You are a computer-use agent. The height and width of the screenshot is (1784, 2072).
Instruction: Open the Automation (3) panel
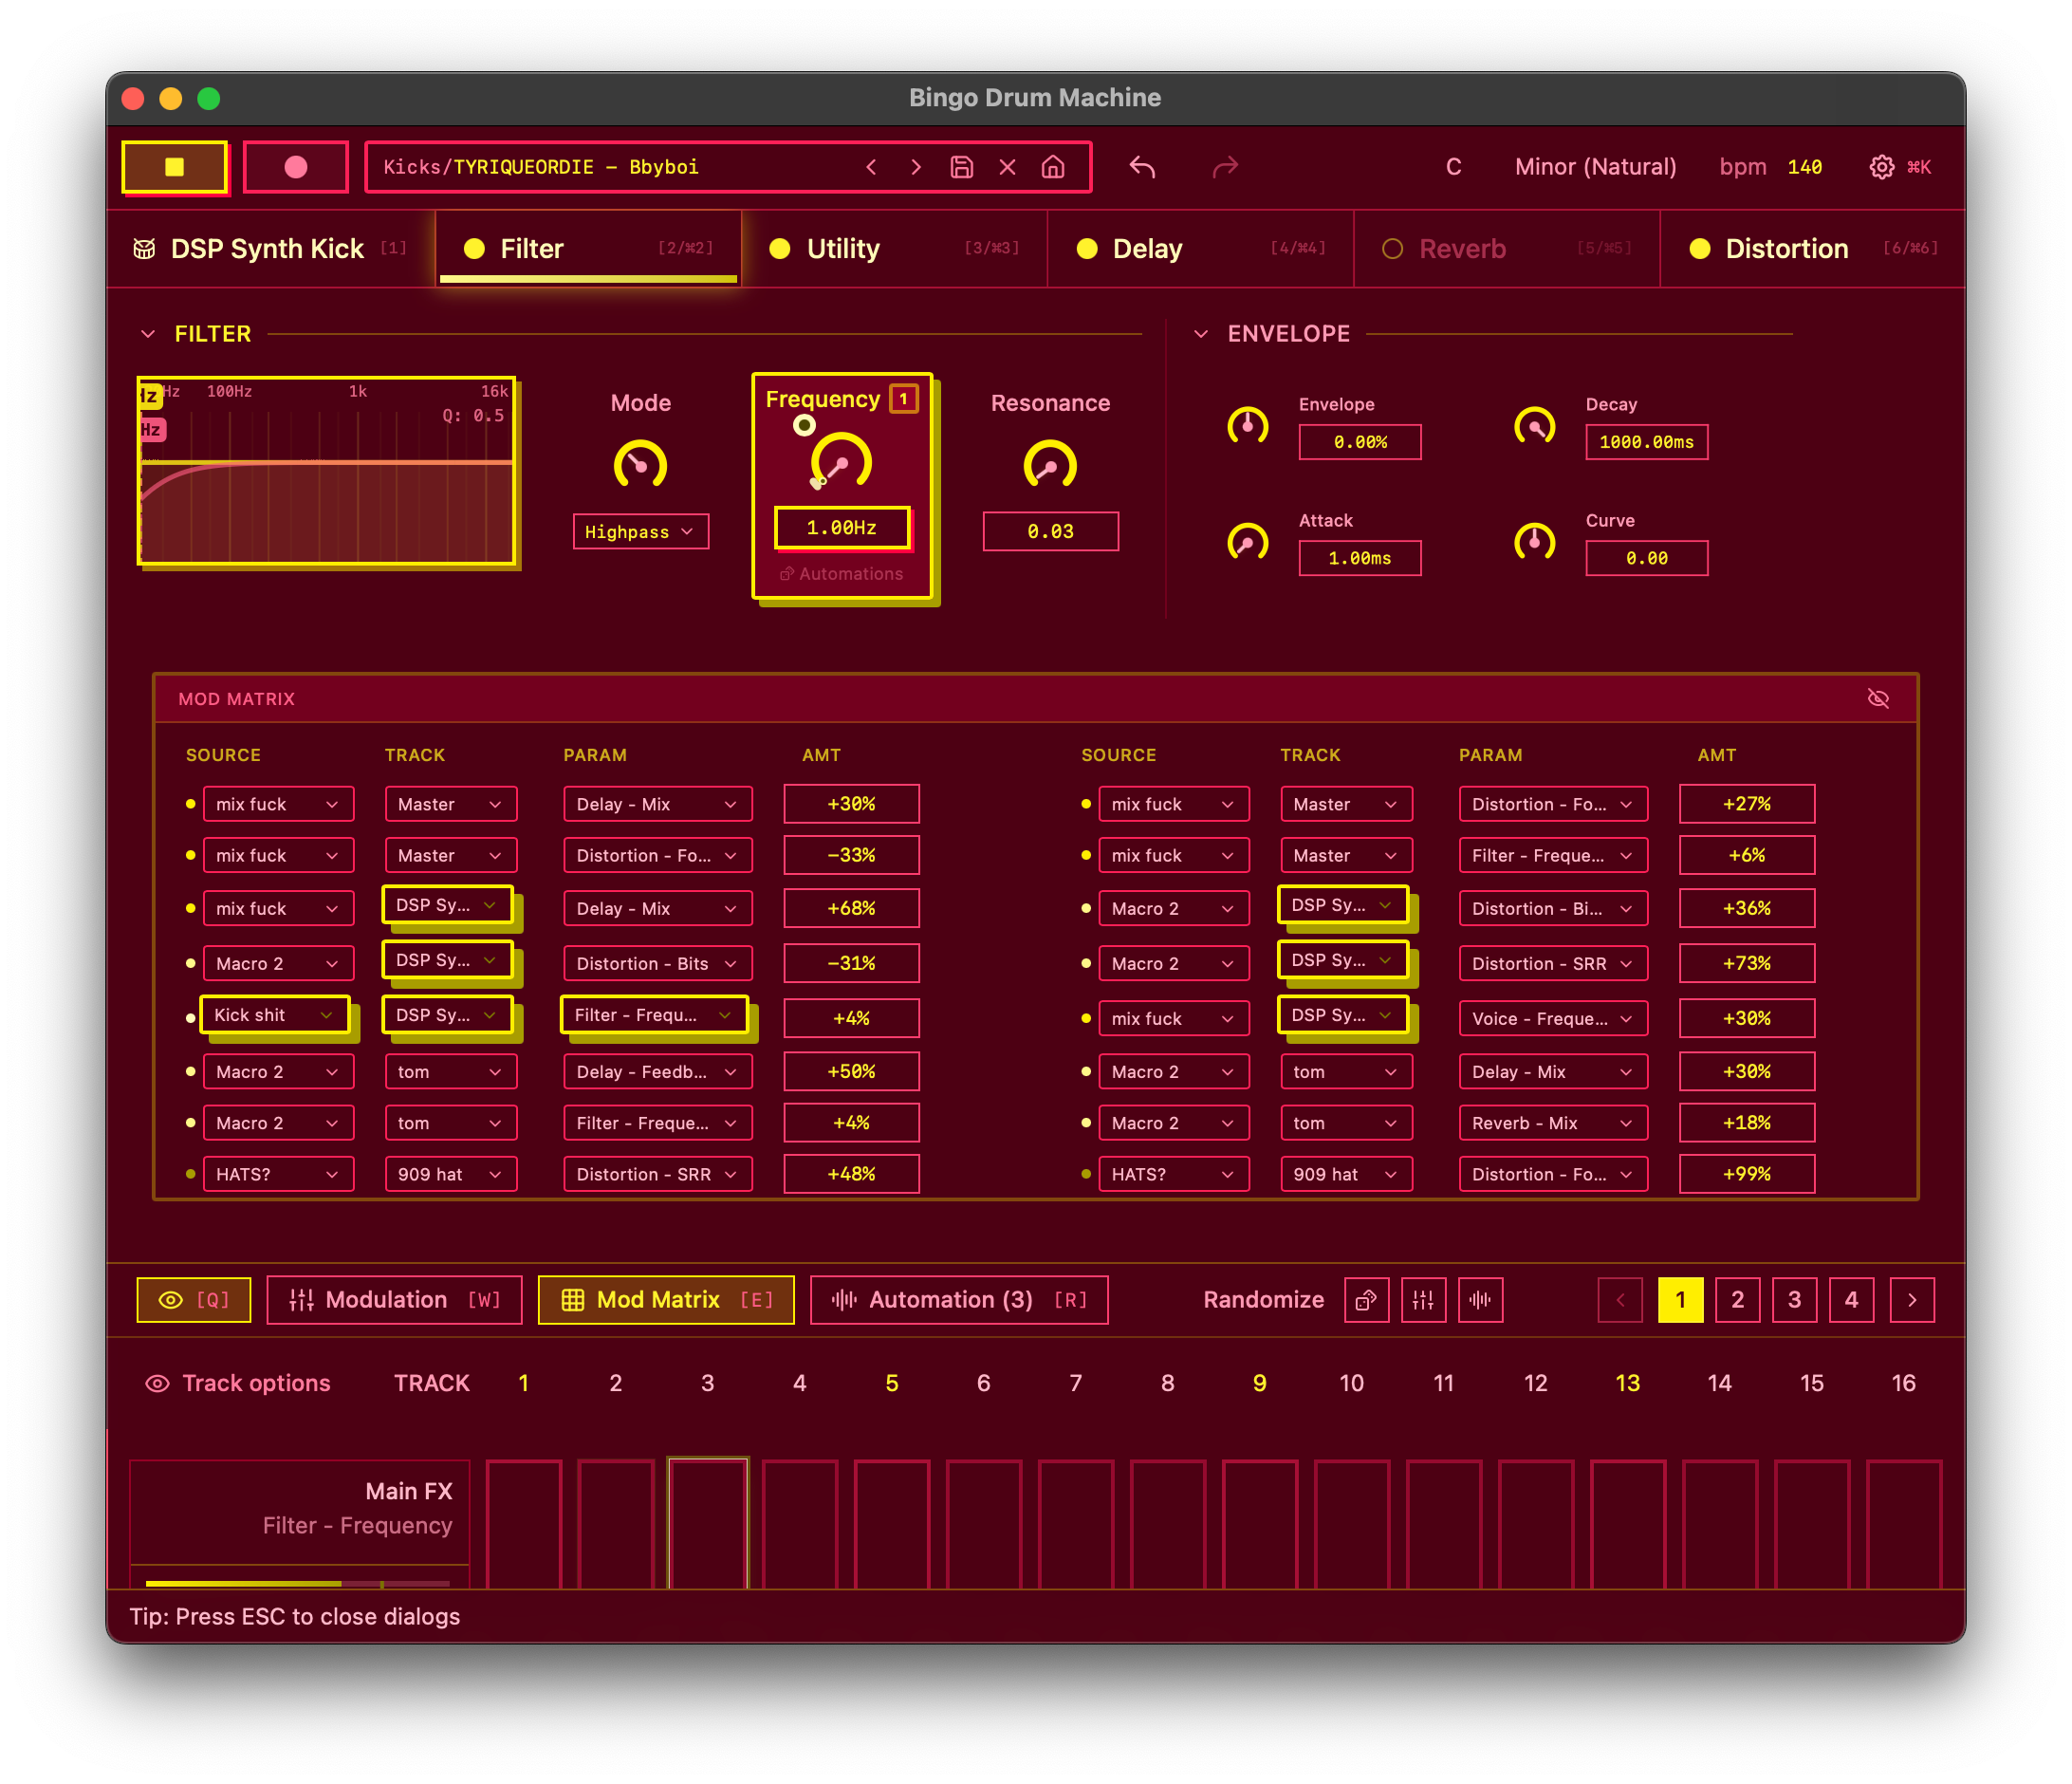pyautogui.click(x=958, y=1300)
